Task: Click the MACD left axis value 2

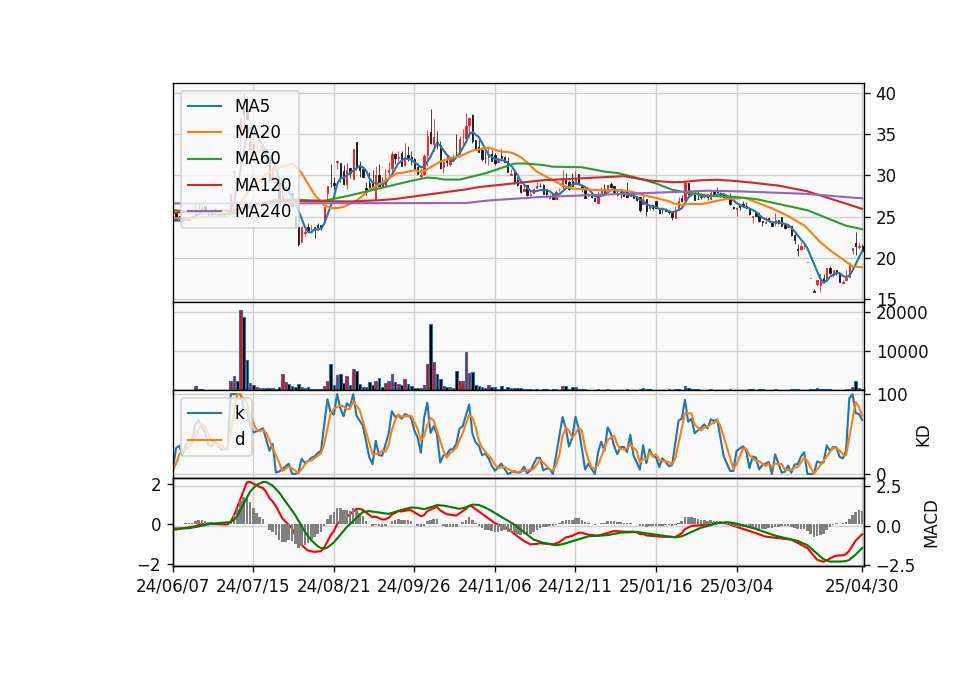Action: (156, 485)
